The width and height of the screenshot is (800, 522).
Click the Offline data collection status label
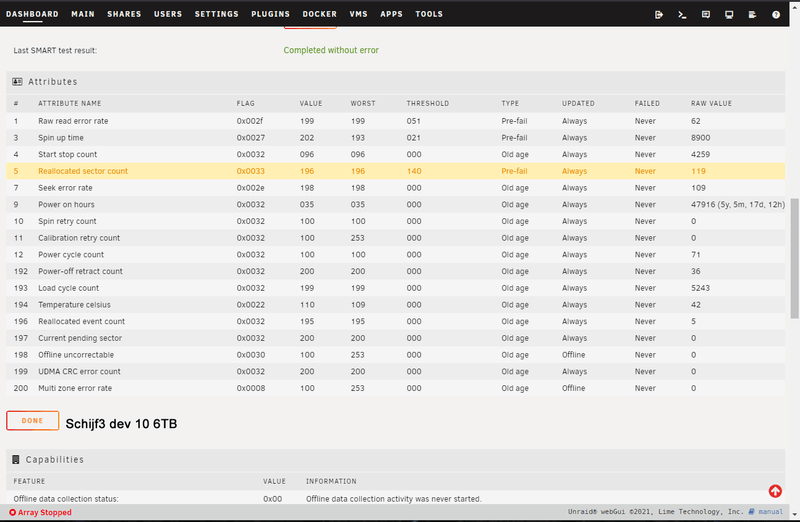pyautogui.click(x=66, y=499)
